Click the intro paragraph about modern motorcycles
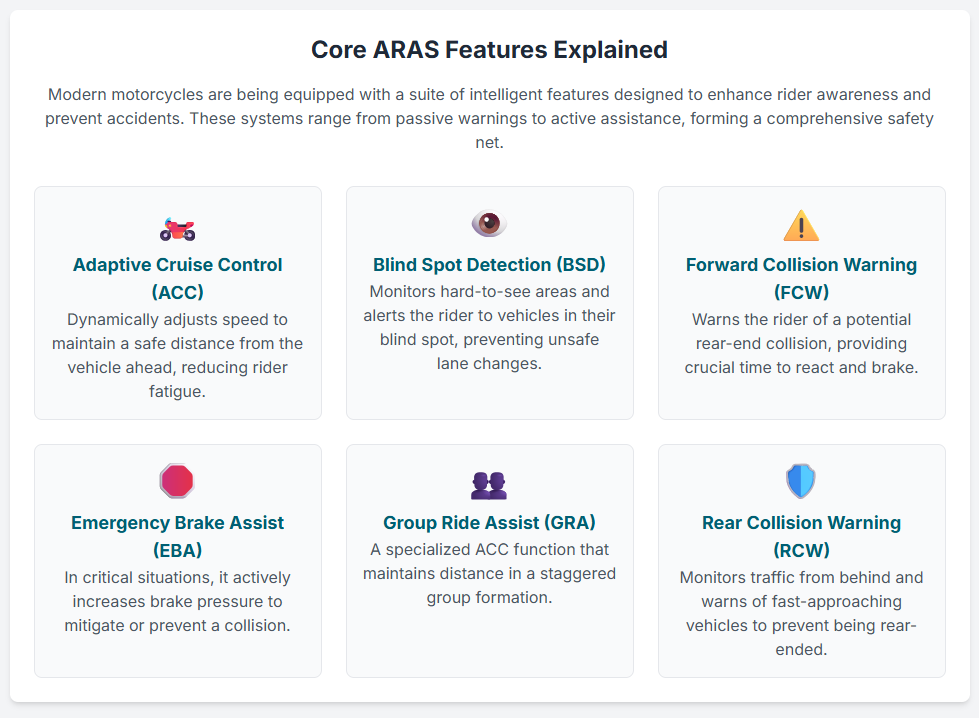Viewport: 979px width, 718px height. (x=489, y=118)
